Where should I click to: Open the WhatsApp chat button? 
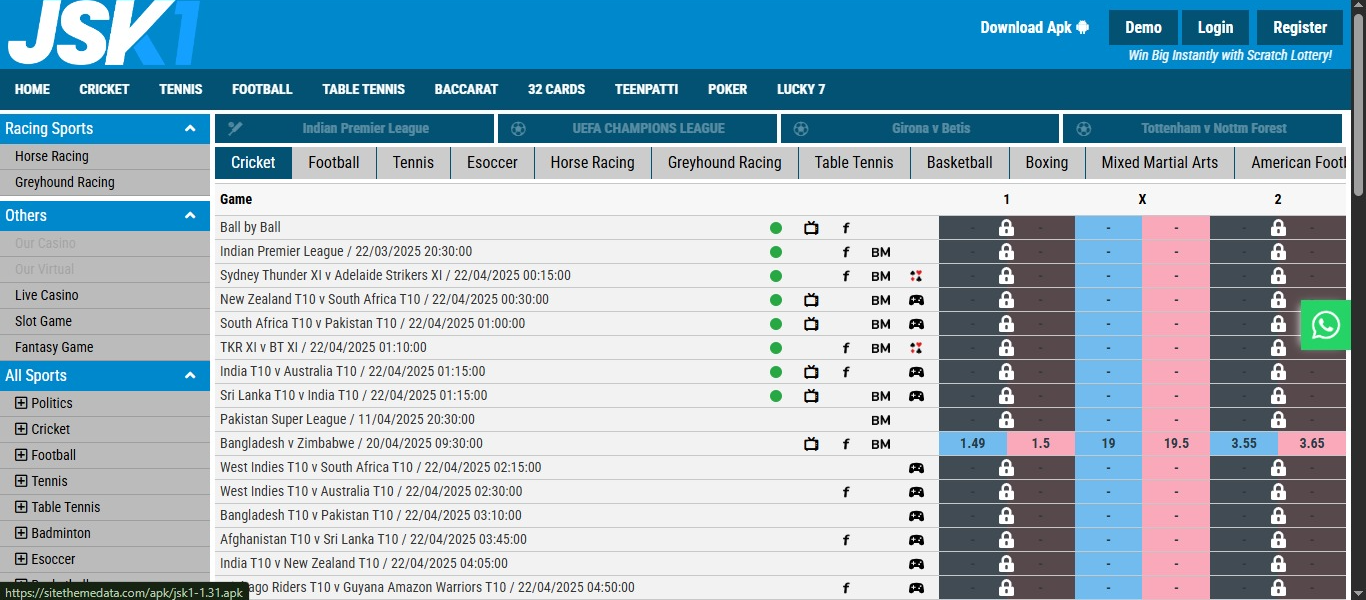[1325, 325]
